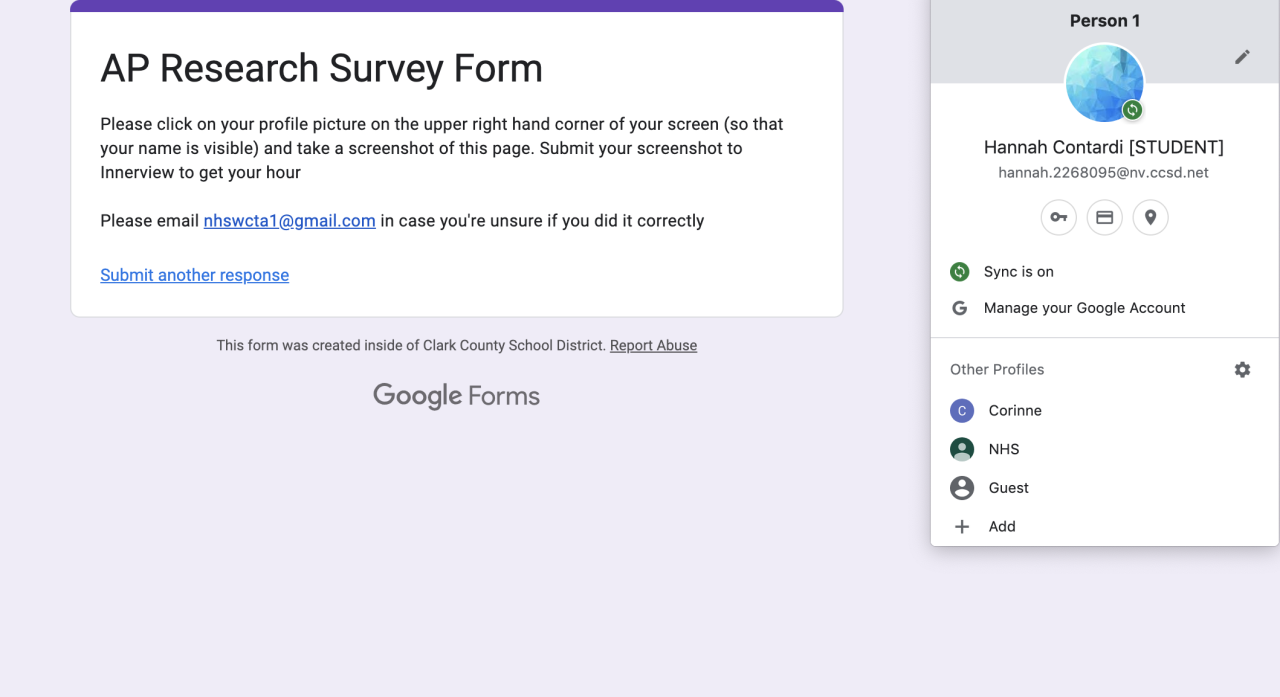Click the pencil edit profile icon
The image size is (1280, 697).
[1242, 57]
